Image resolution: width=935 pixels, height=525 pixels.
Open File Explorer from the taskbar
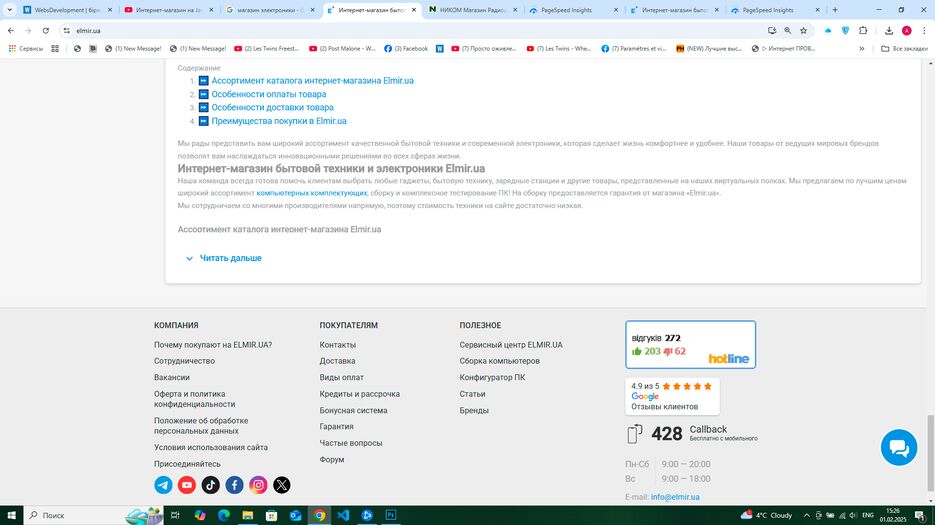point(247,515)
